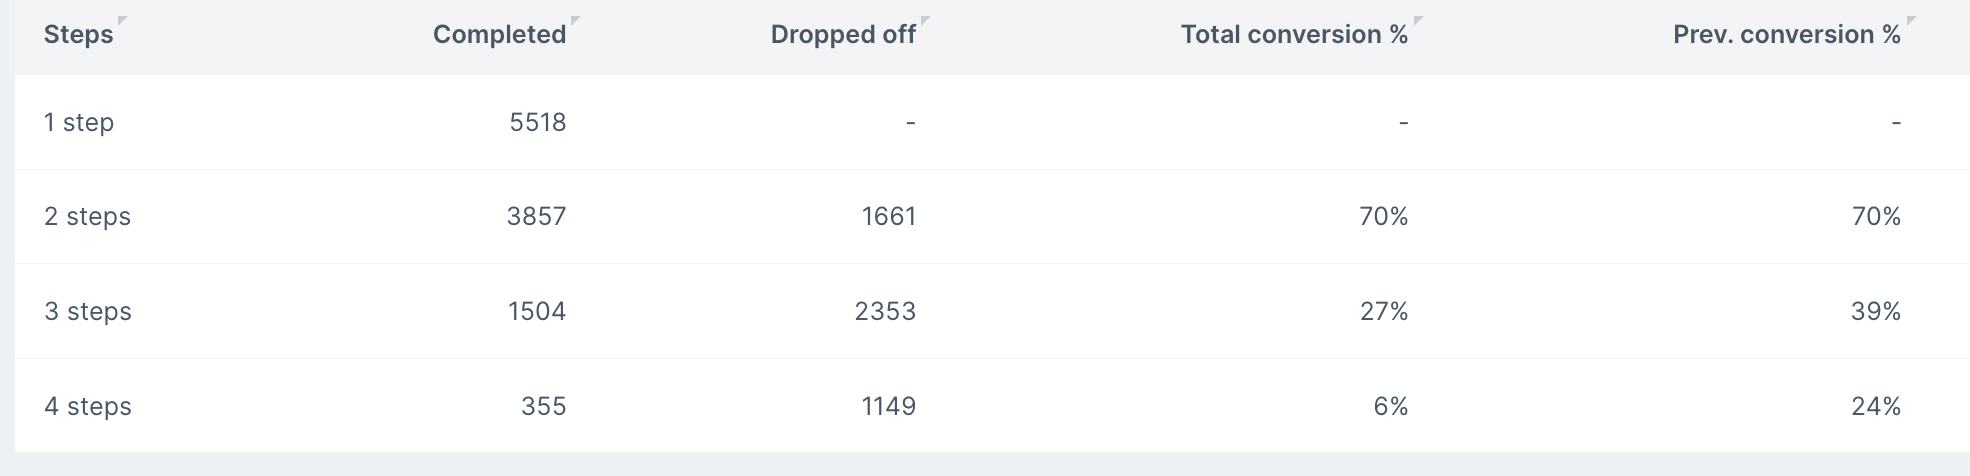The height and width of the screenshot is (476, 1970).
Task: Open the Steps header corner triangle
Action: (123, 21)
